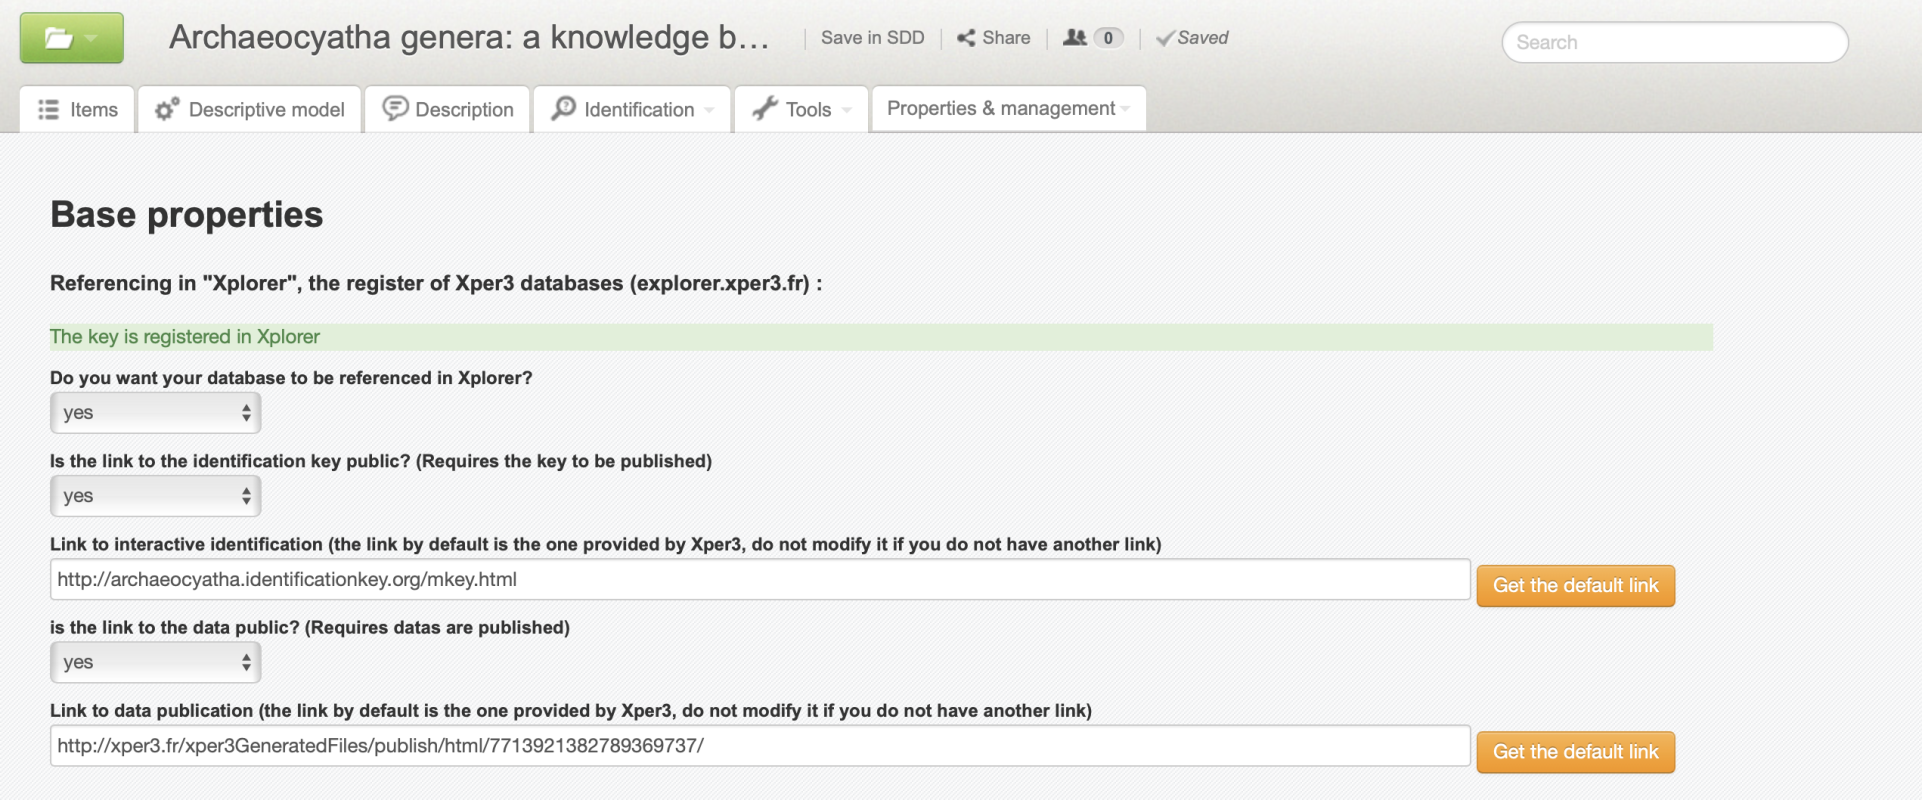This screenshot has height=800, width=1922.
Task: Open the data public yes dropdown
Action: 156,662
